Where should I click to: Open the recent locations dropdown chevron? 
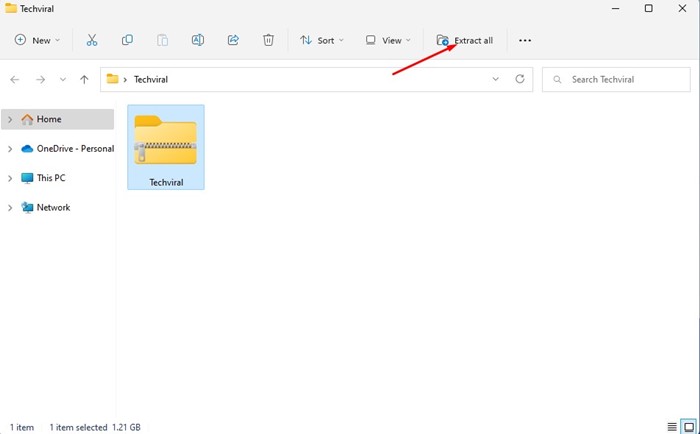tap(63, 79)
